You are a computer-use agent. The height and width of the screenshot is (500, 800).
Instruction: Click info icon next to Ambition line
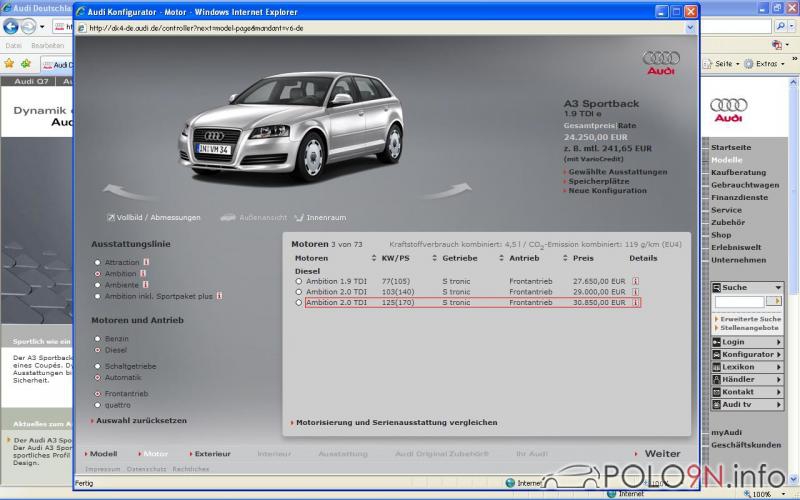(x=143, y=273)
